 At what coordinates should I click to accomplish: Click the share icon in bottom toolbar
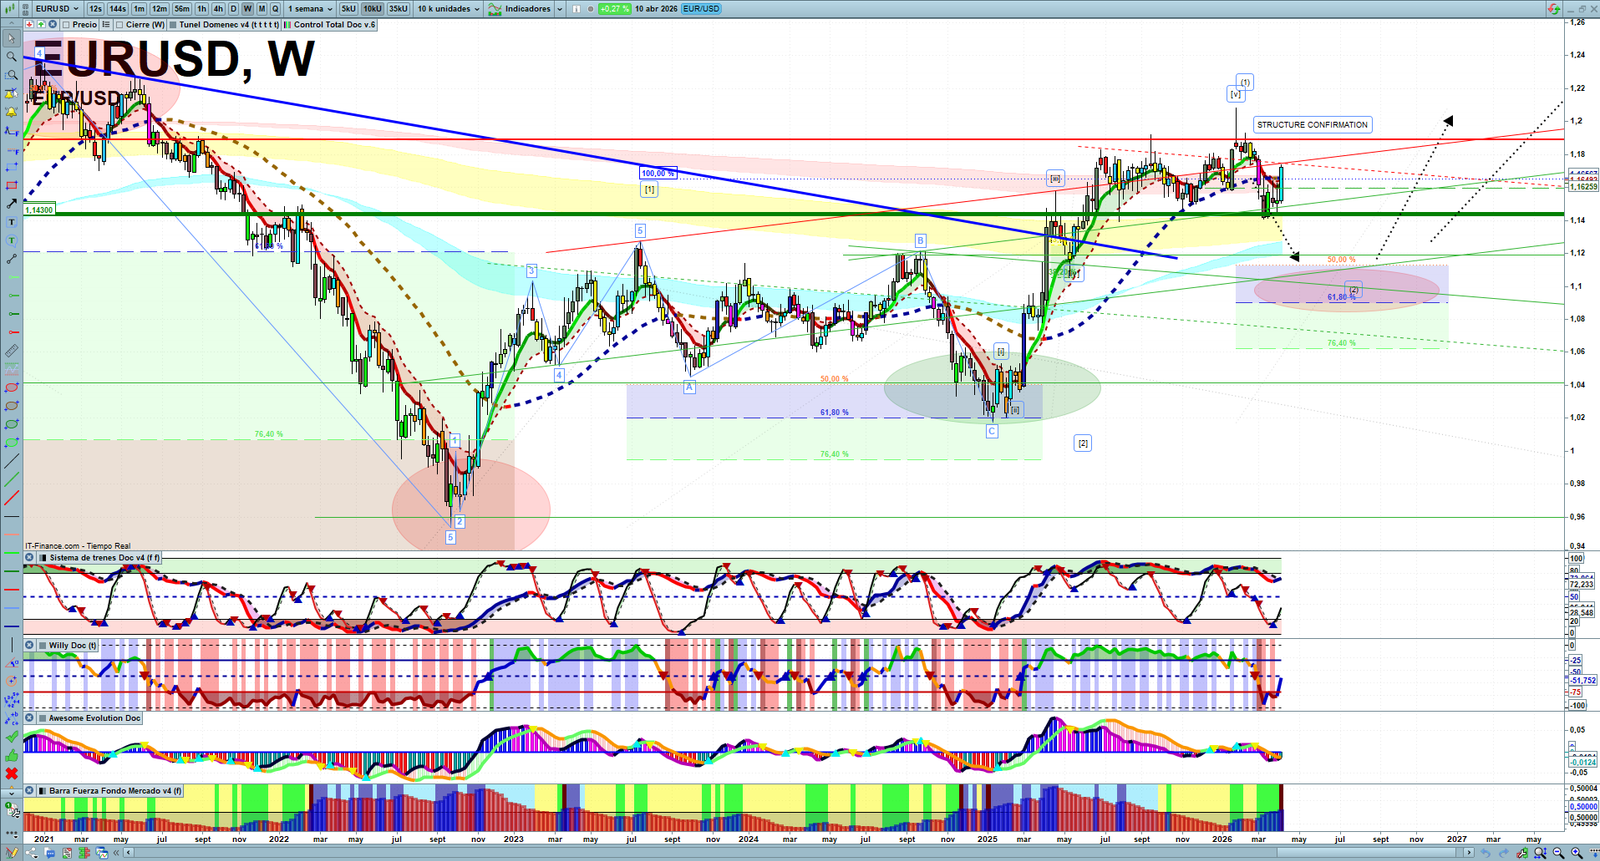(x=34, y=853)
